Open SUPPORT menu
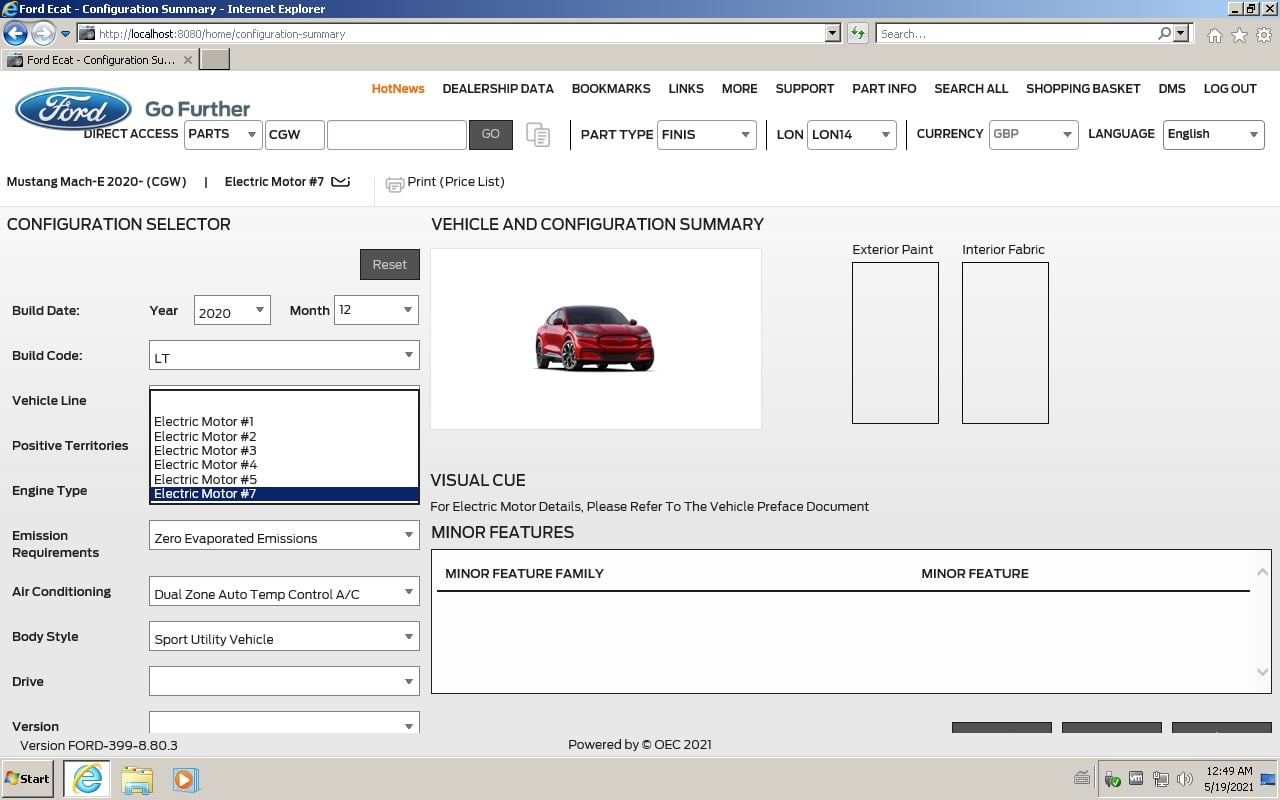Viewport: 1280px width, 800px height. point(805,89)
